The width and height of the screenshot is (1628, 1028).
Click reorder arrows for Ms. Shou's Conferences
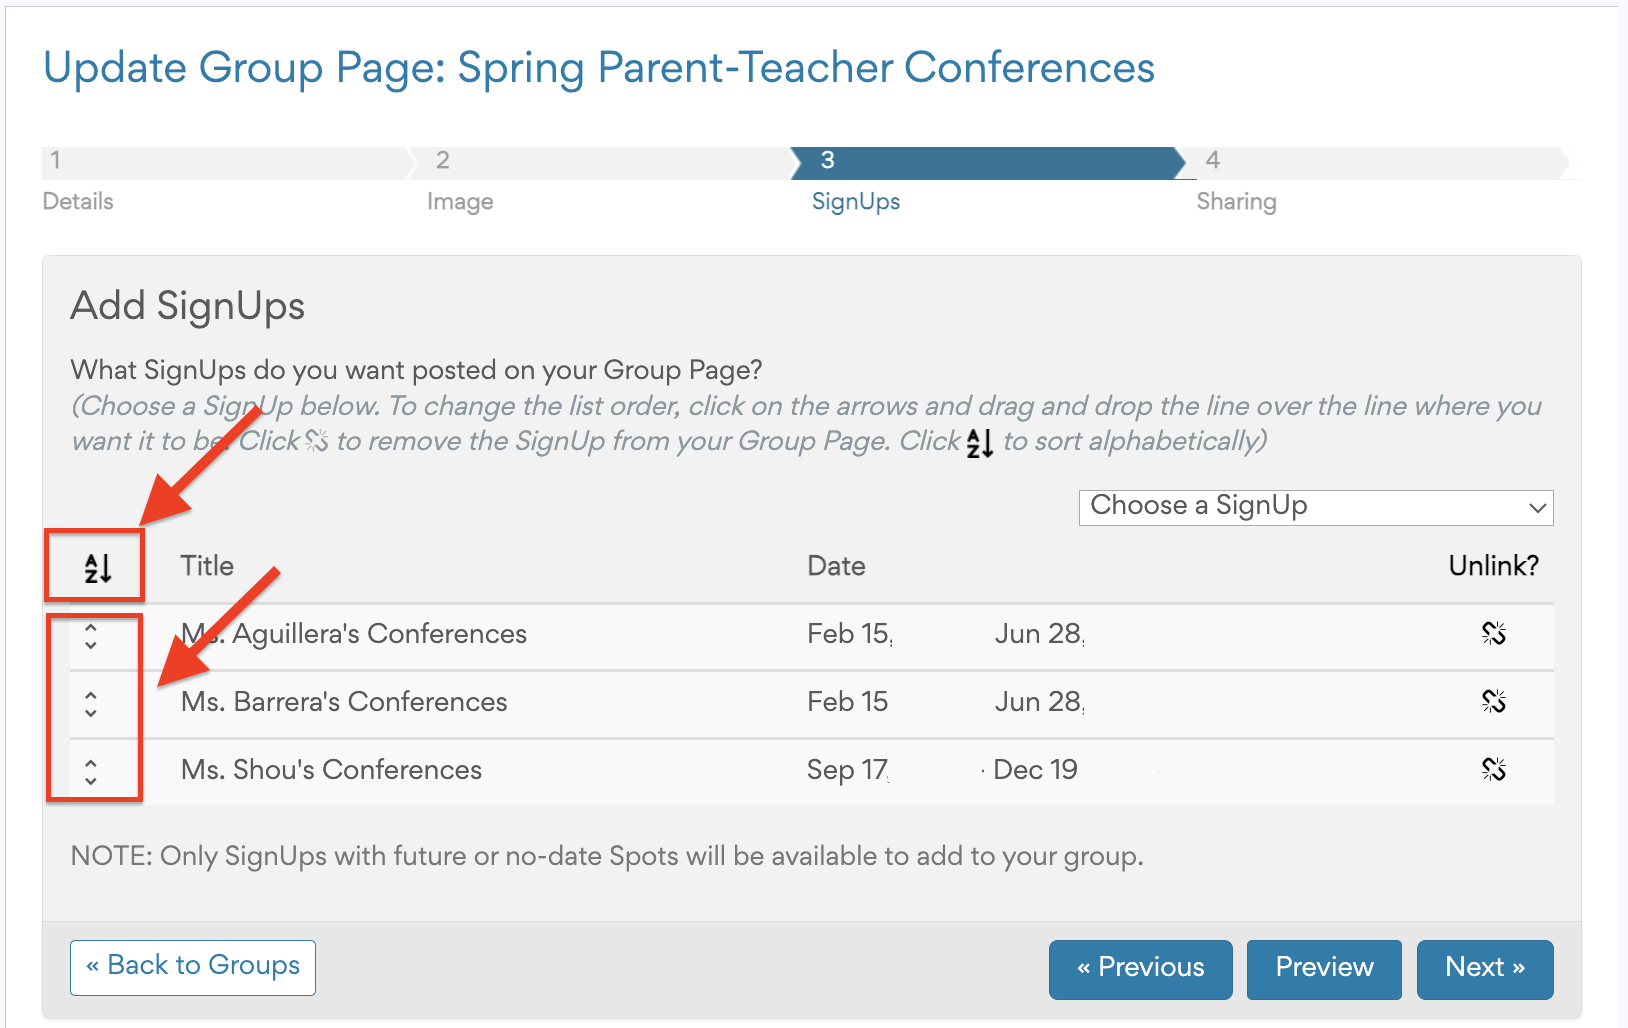tap(91, 771)
